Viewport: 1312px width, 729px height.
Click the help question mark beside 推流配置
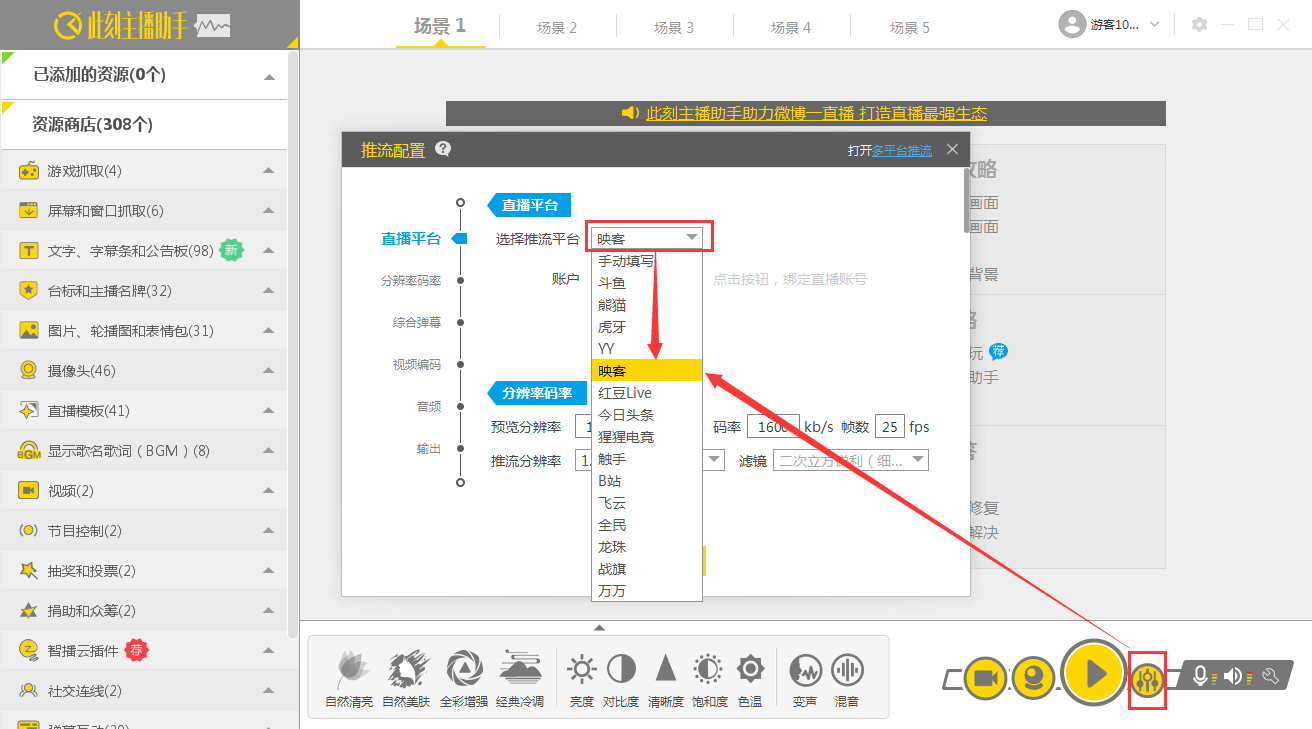pyautogui.click(x=443, y=149)
